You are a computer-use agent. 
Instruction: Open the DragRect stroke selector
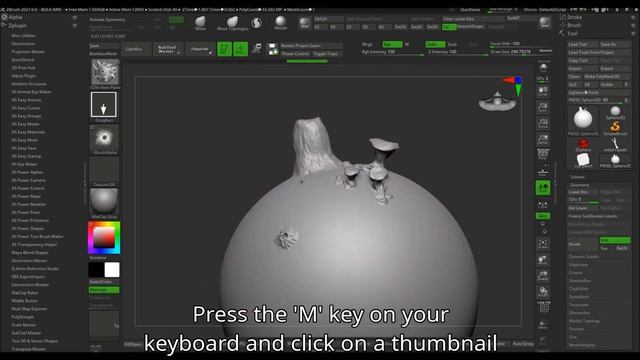point(104,105)
